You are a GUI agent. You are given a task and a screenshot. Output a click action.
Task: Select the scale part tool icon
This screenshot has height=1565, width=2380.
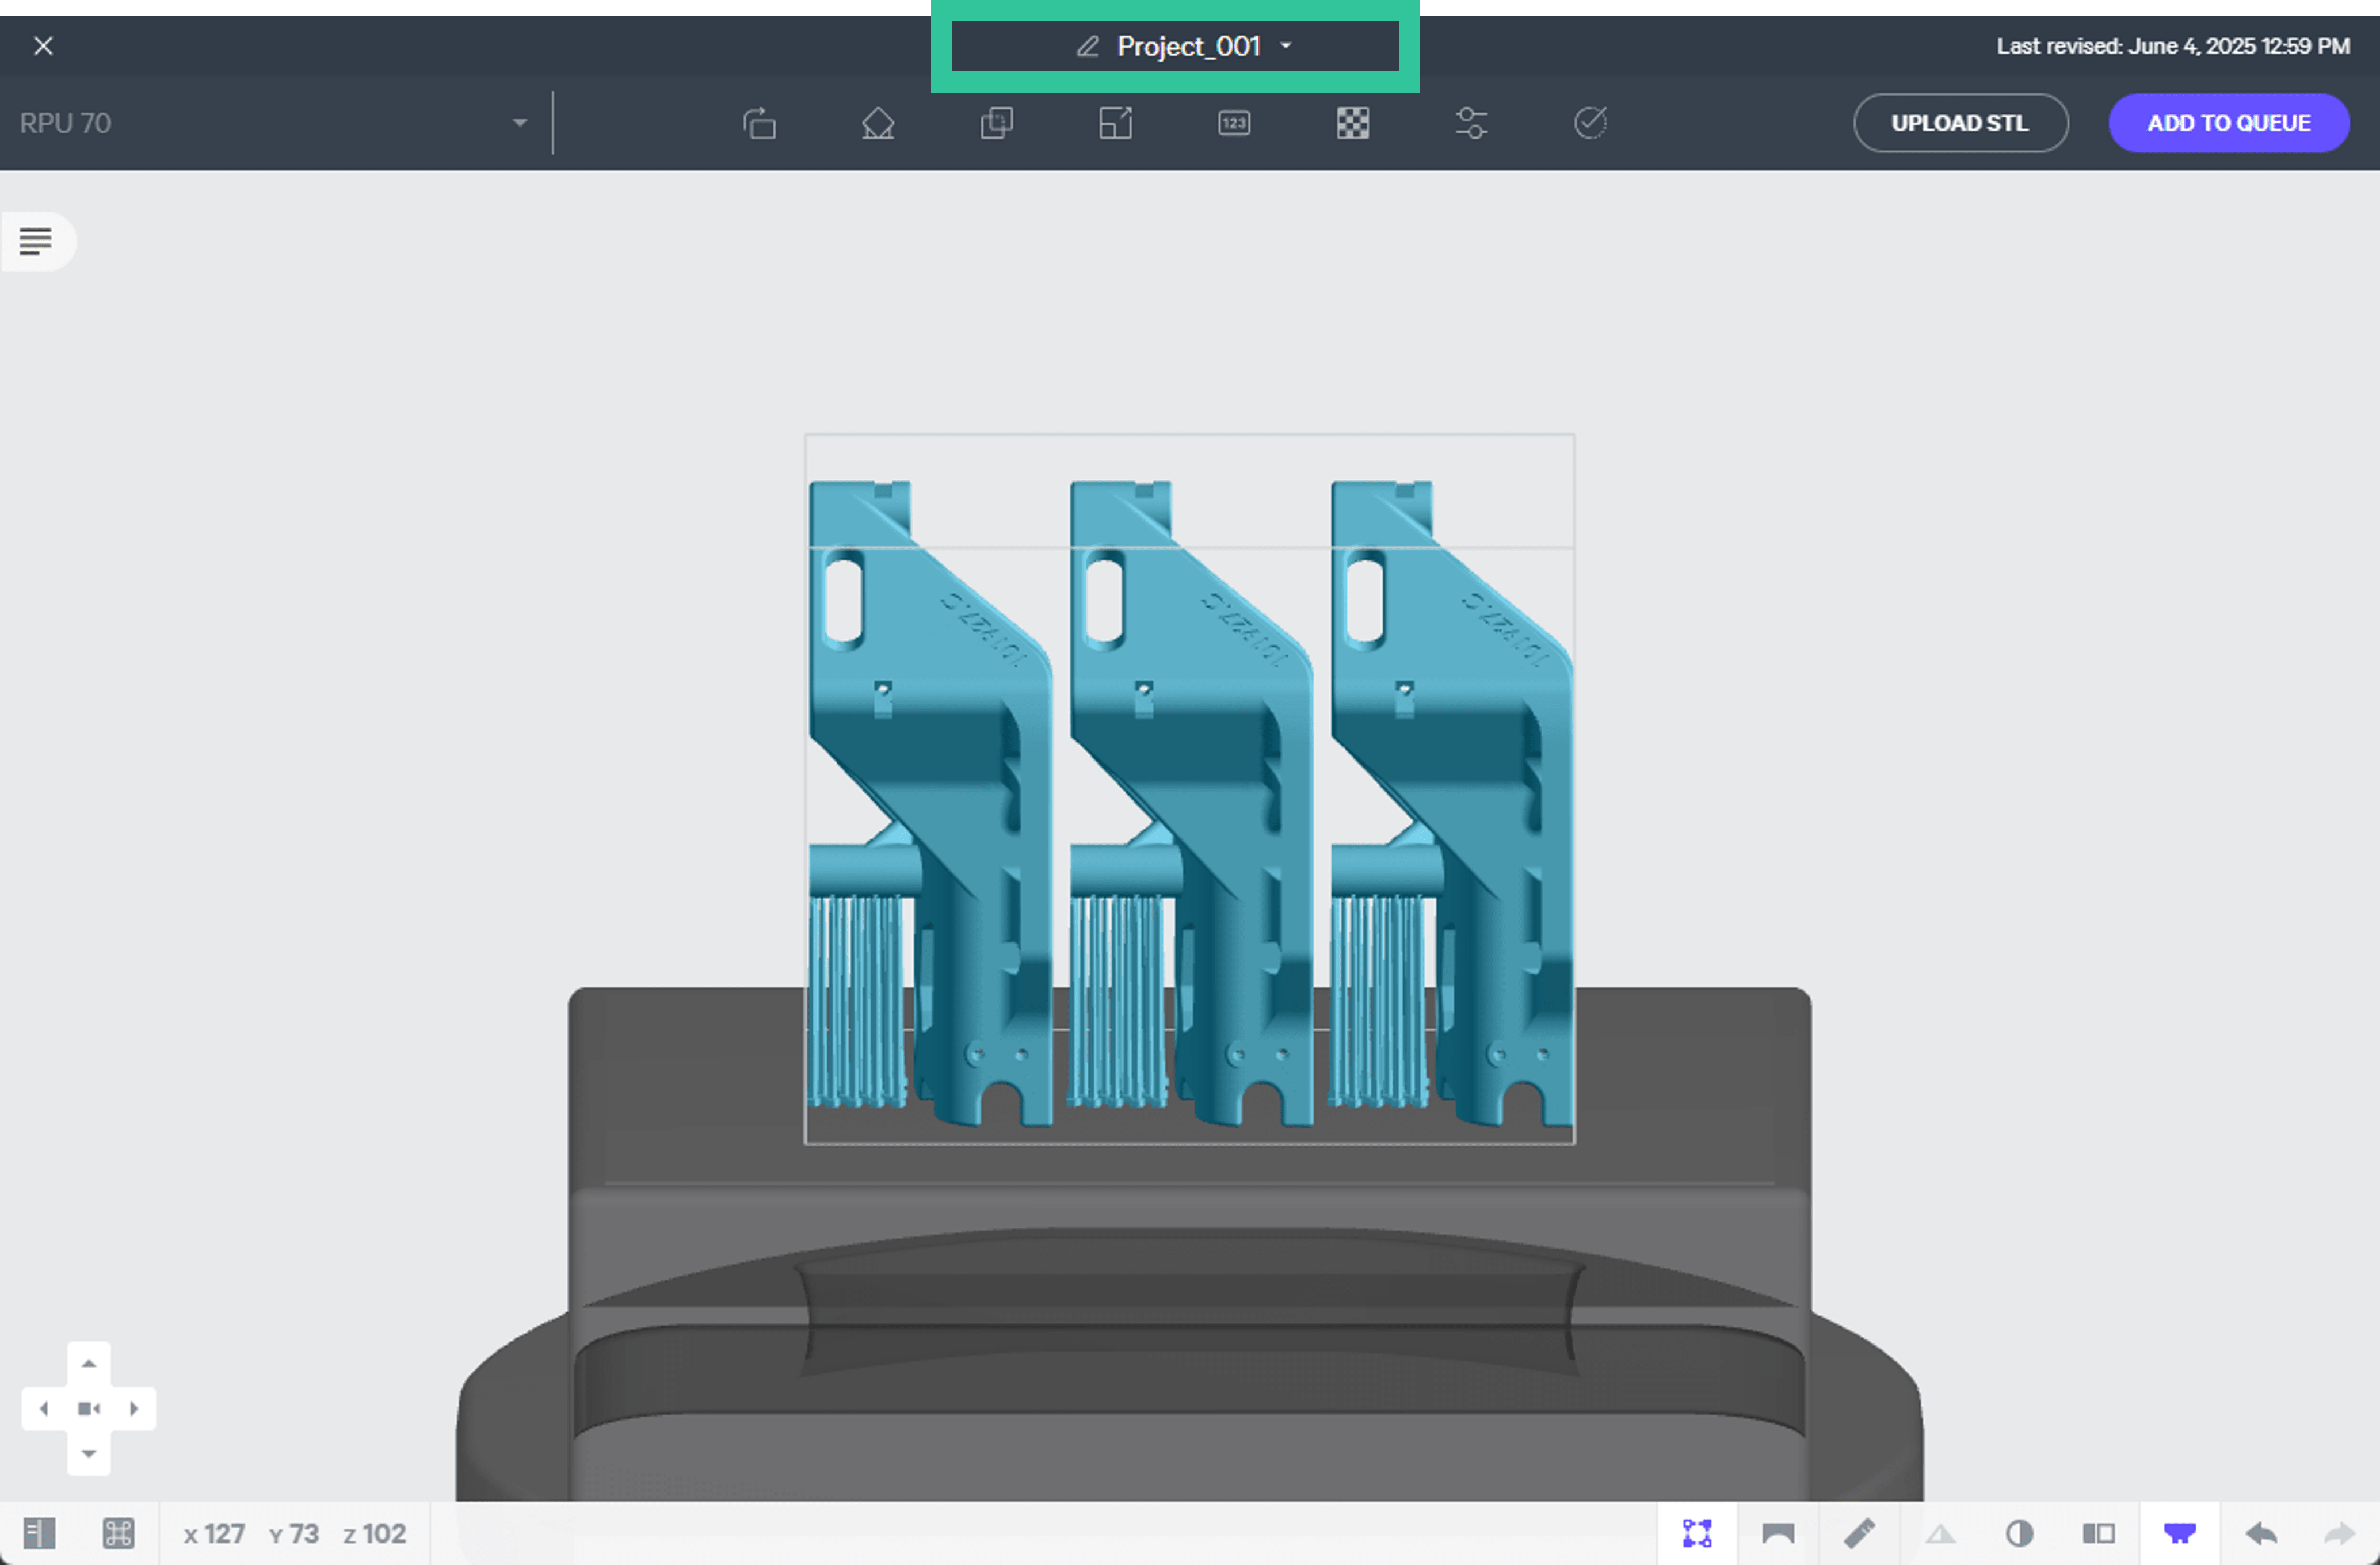1116,123
